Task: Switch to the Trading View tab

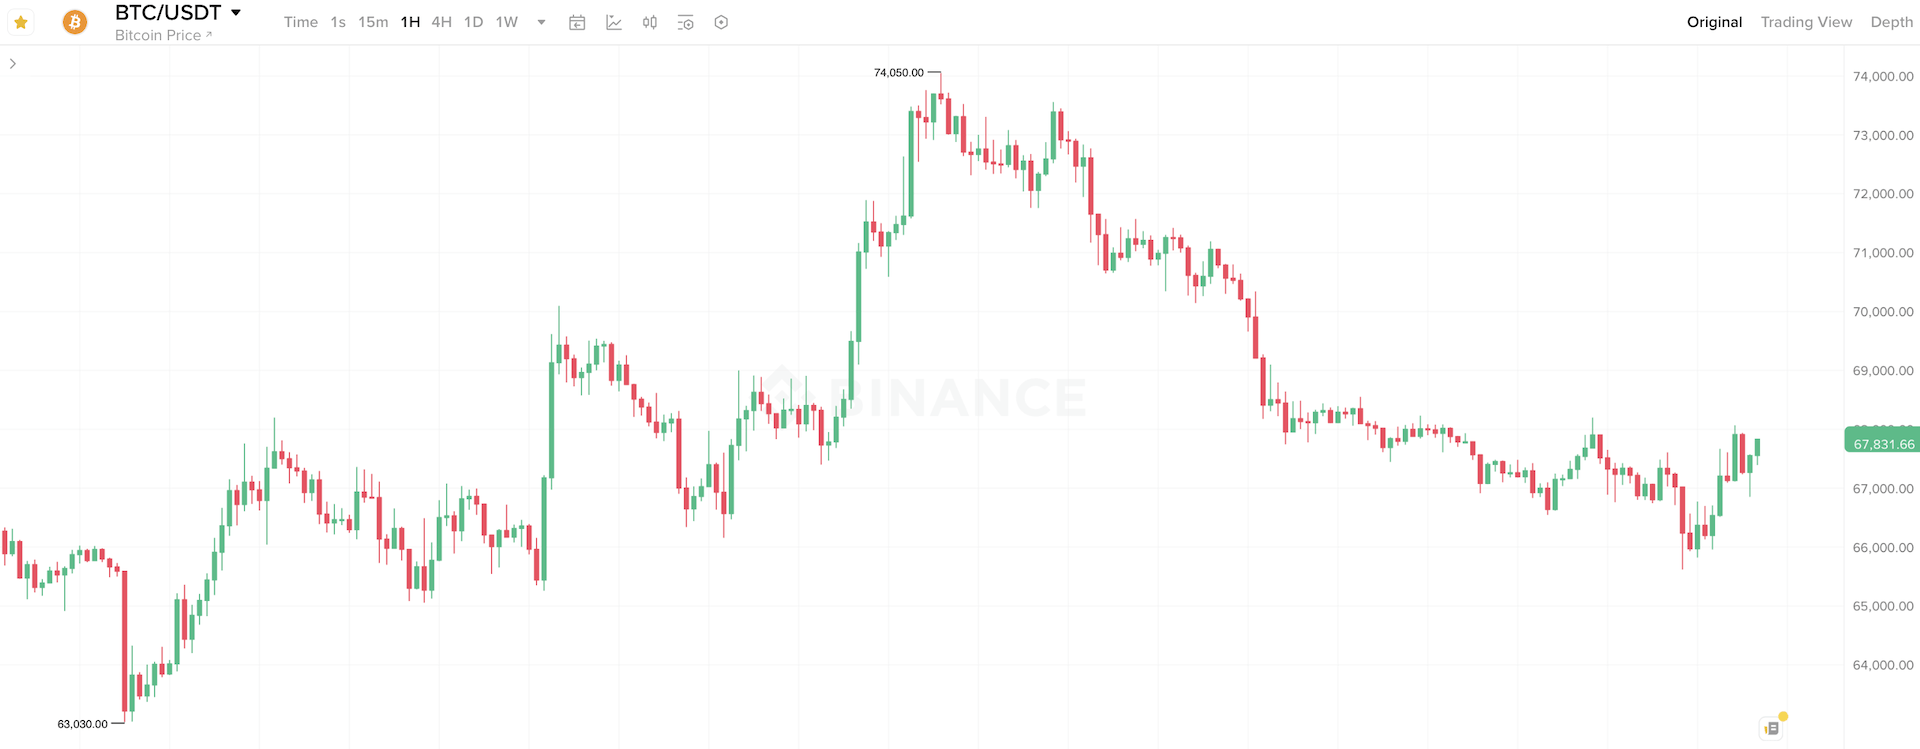Action: 1806,22
